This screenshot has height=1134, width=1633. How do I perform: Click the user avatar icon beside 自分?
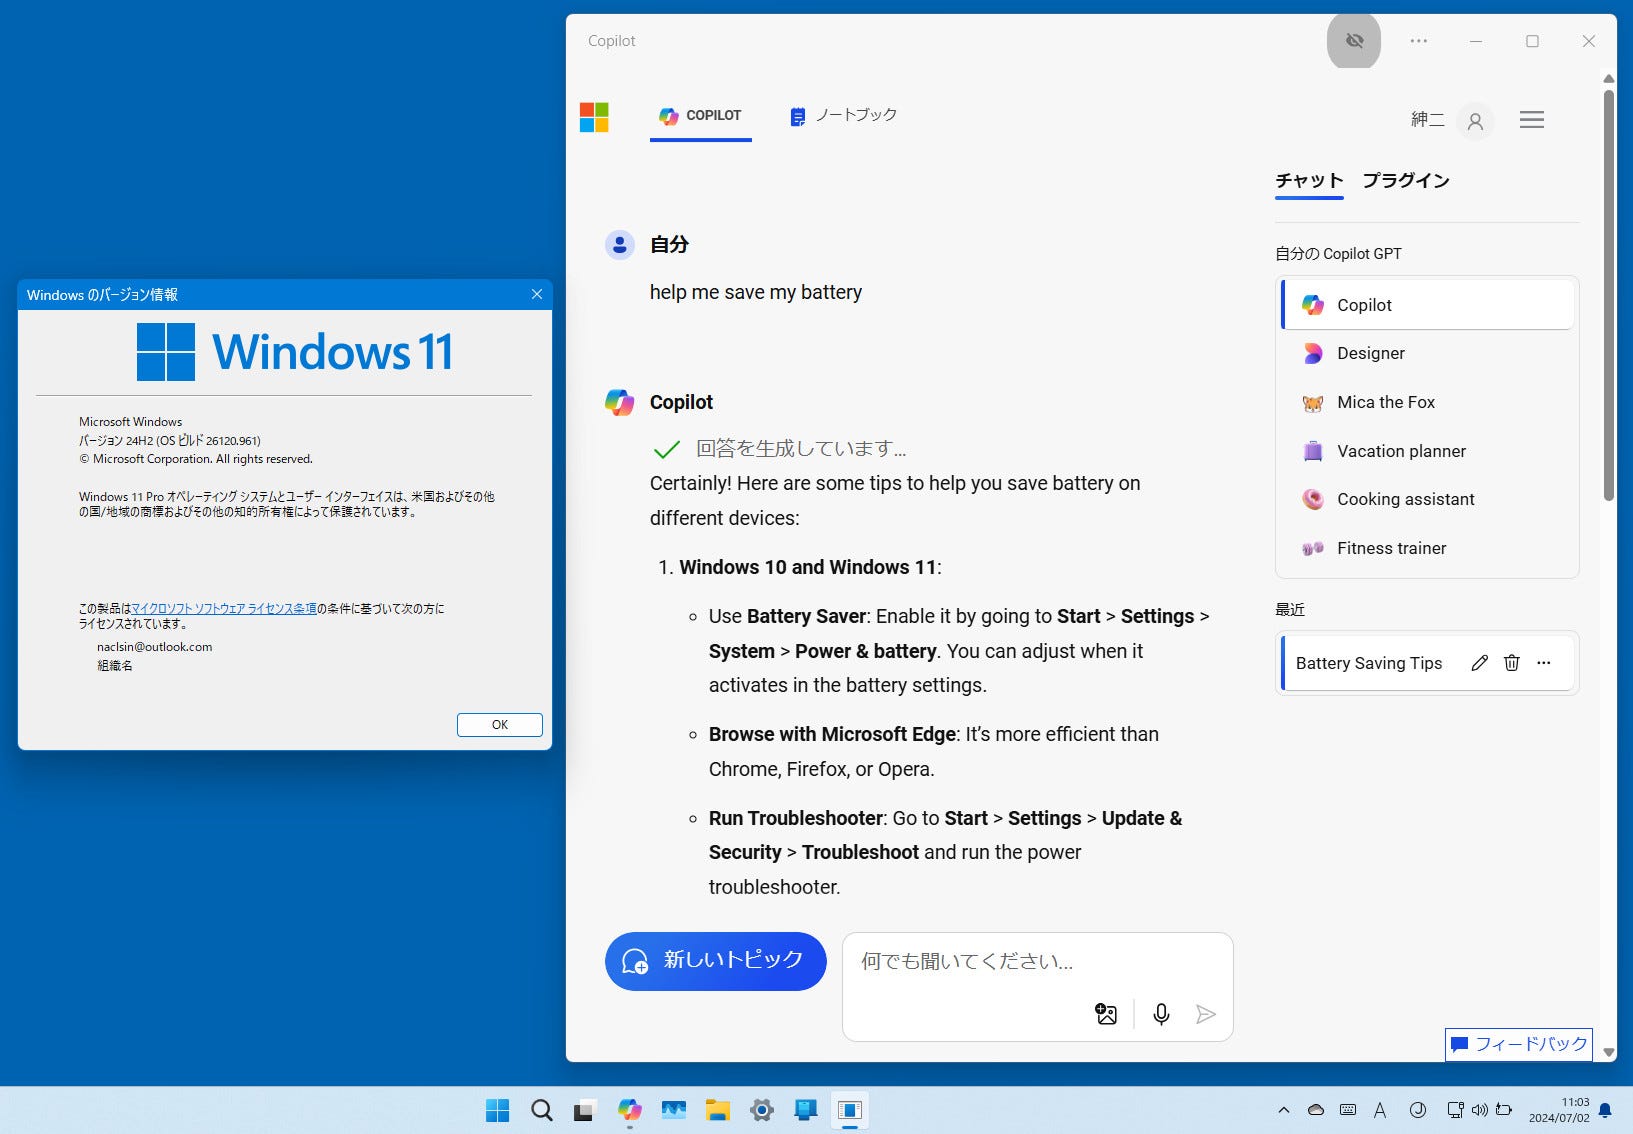coord(620,245)
